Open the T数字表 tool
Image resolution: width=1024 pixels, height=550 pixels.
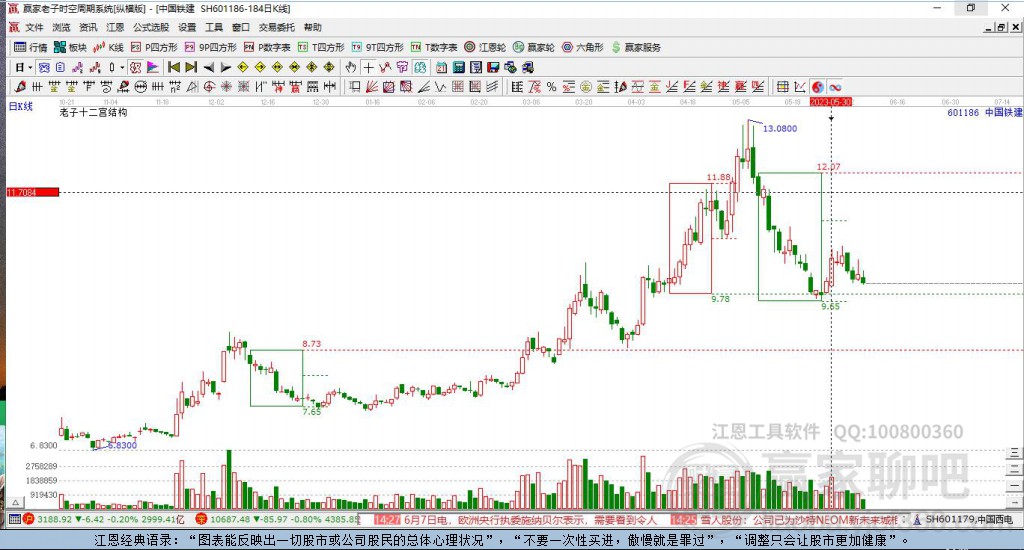(434, 47)
